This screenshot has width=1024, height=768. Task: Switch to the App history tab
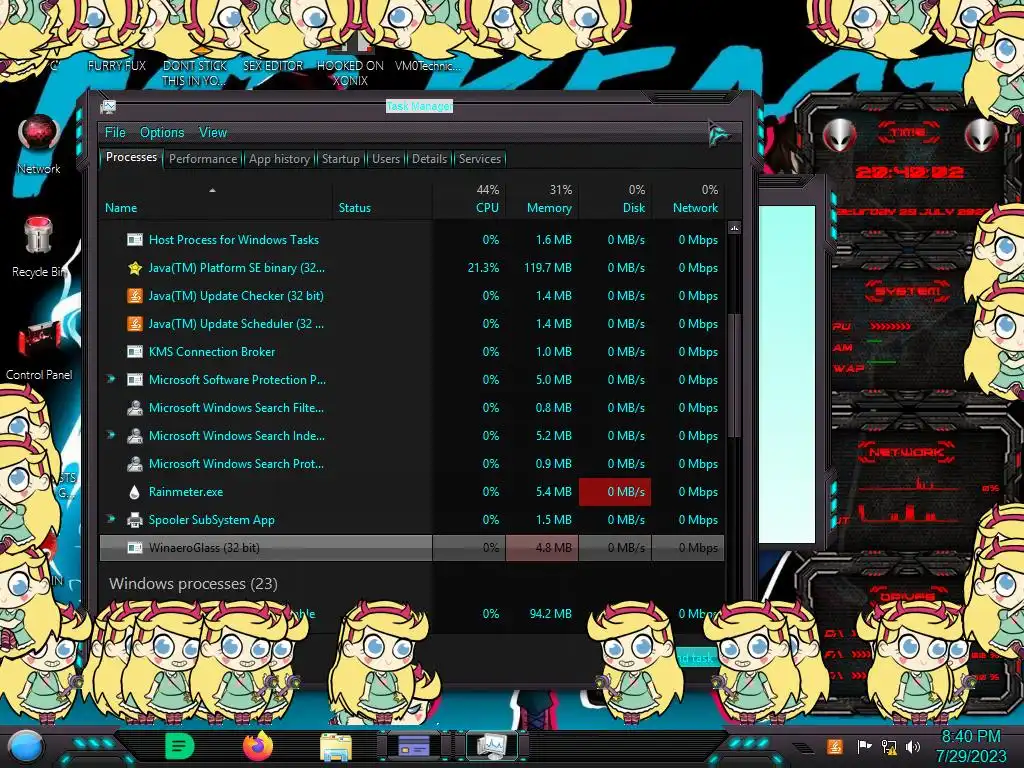coord(279,159)
